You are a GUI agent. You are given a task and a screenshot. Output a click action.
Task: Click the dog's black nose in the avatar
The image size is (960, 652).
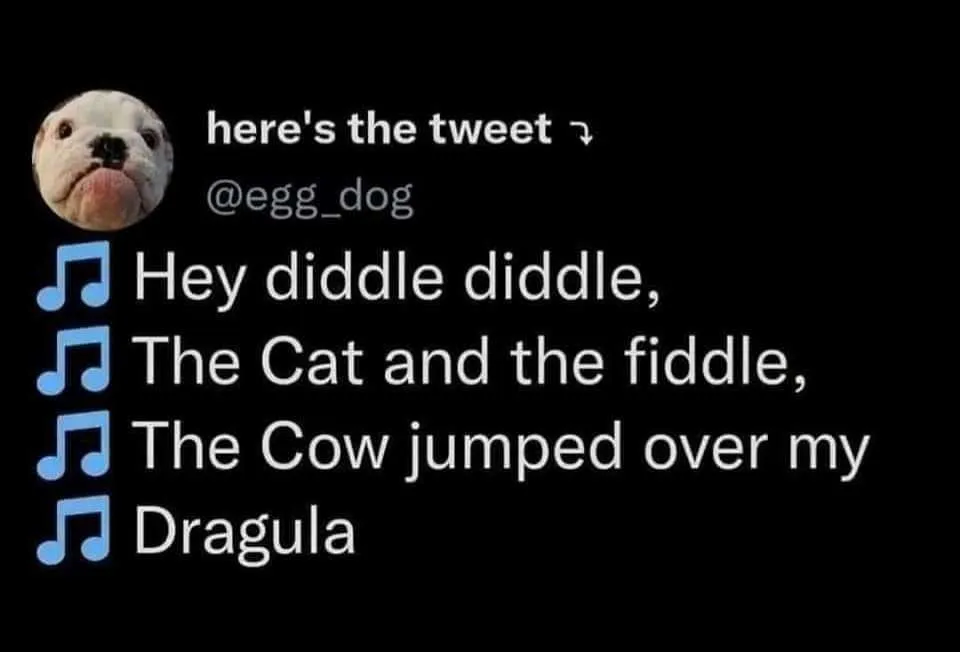pyautogui.click(x=109, y=149)
